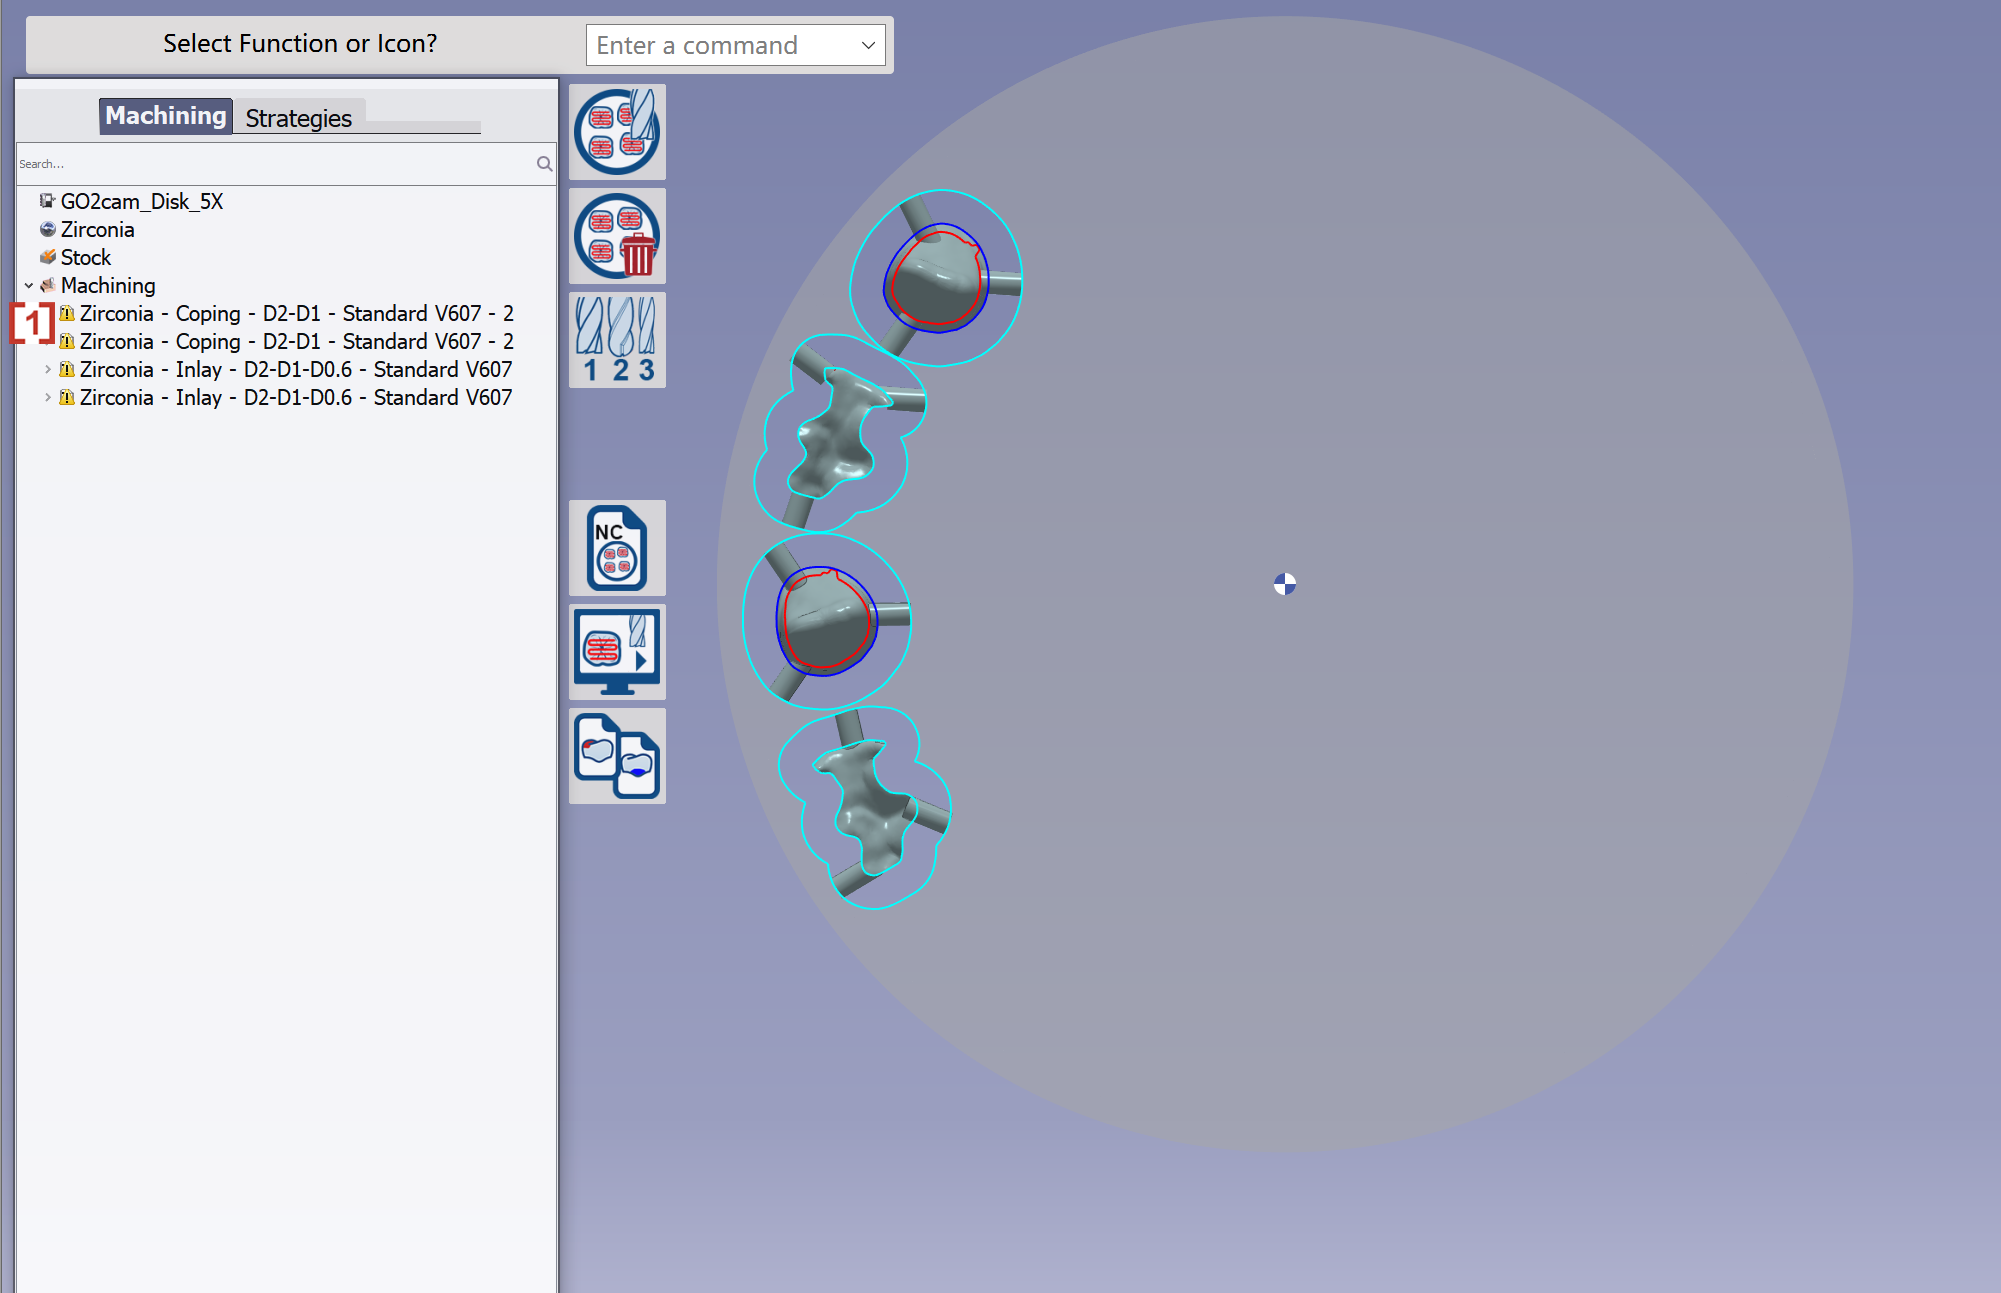Click the upper inlay part in the disk
The height and width of the screenshot is (1293, 2001).
(x=840, y=435)
